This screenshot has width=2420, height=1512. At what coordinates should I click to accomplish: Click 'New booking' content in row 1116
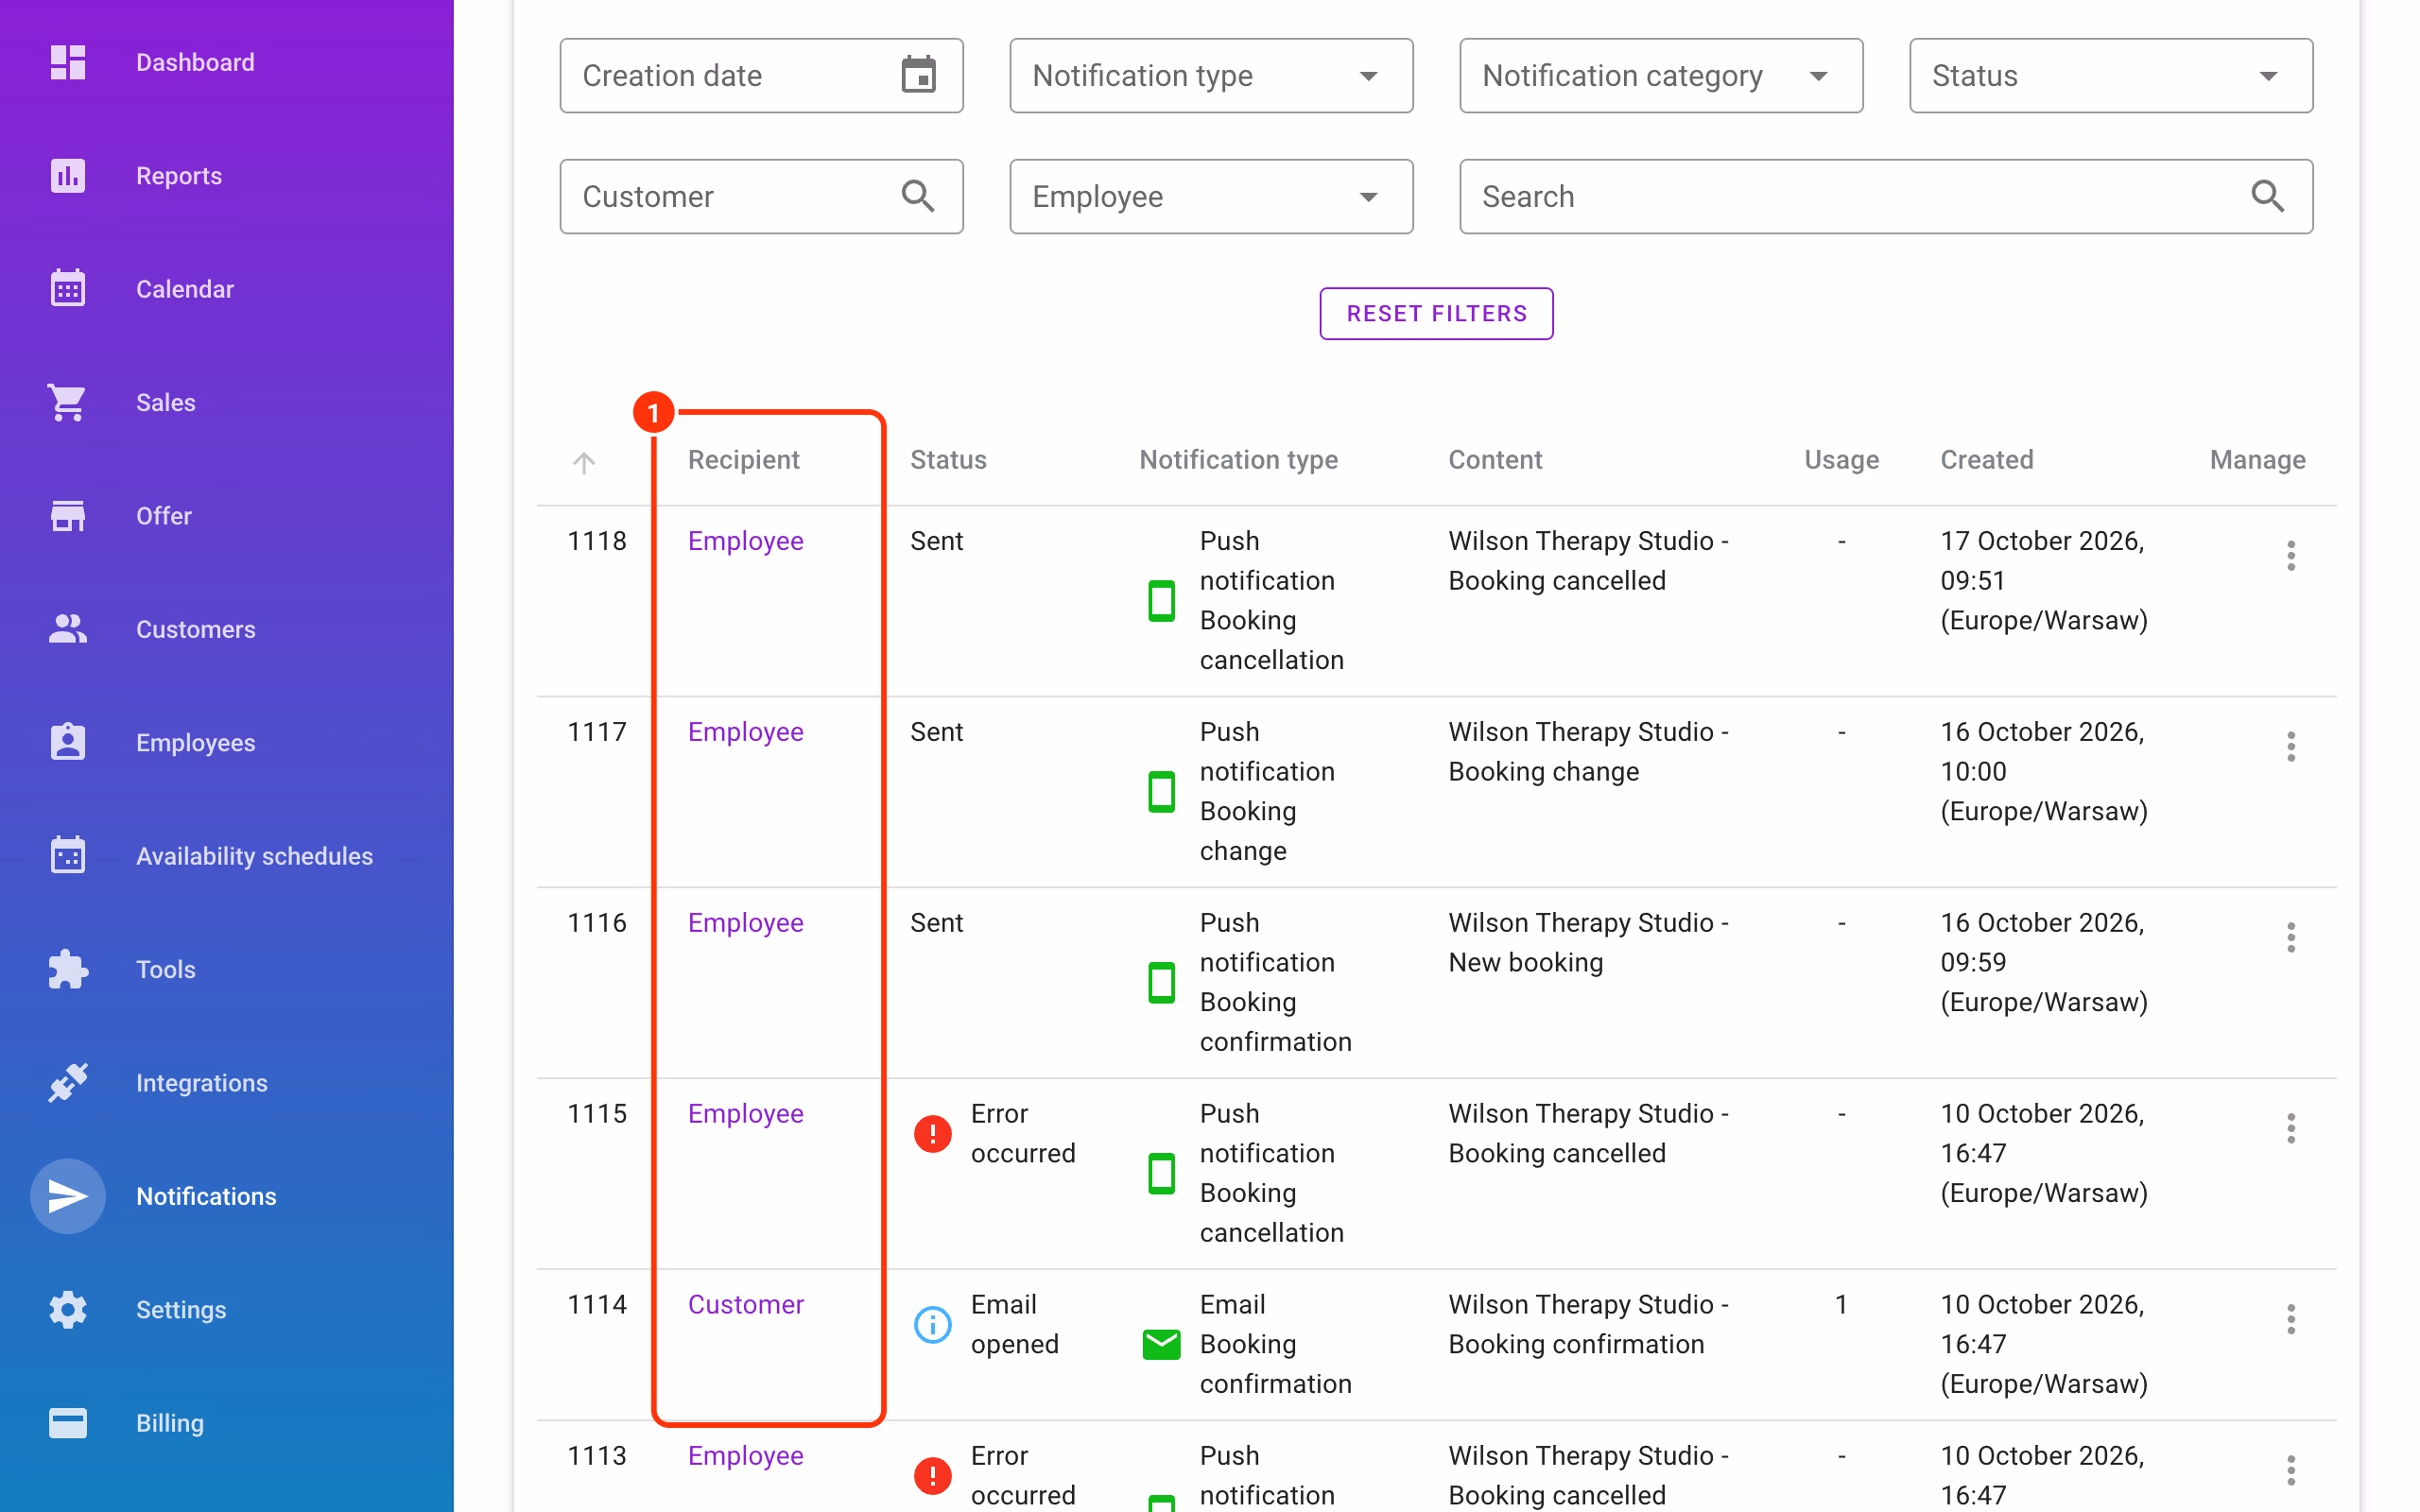1525,962
